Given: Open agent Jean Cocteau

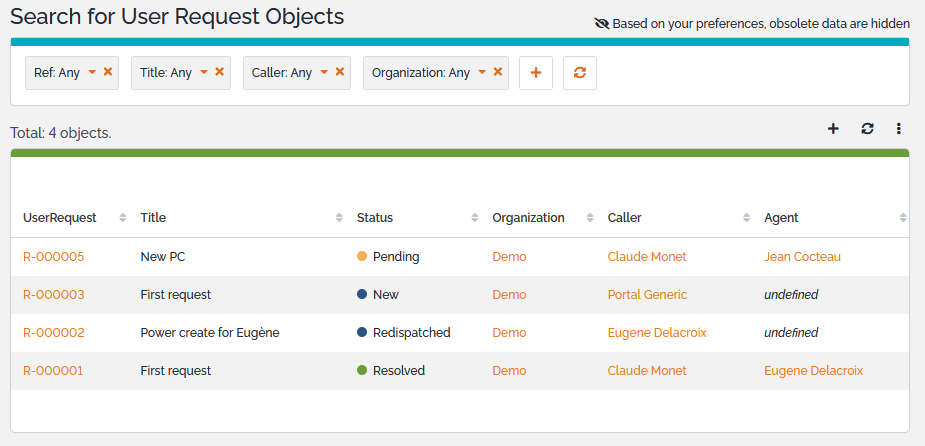Looking at the screenshot, I should pos(802,257).
